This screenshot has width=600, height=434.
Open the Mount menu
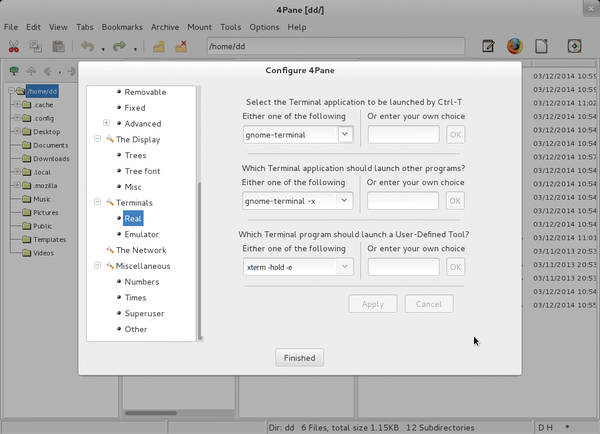tap(199, 27)
